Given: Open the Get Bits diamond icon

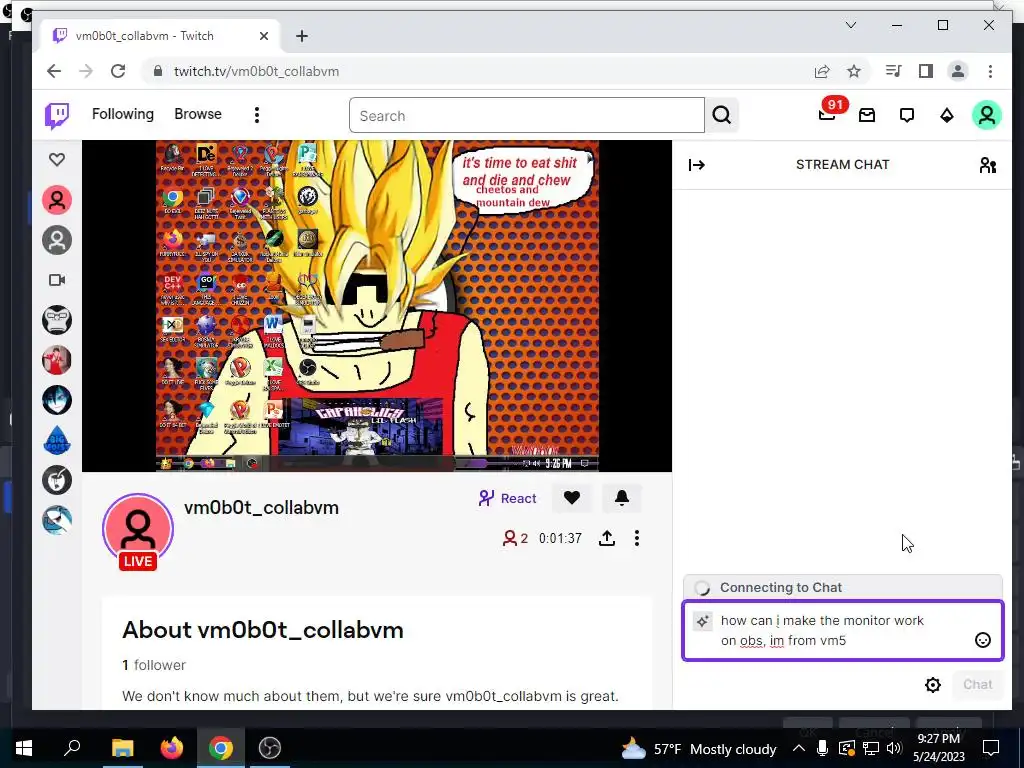Looking at the screenshot, I should pyautogui.click(x=946, y=116).
